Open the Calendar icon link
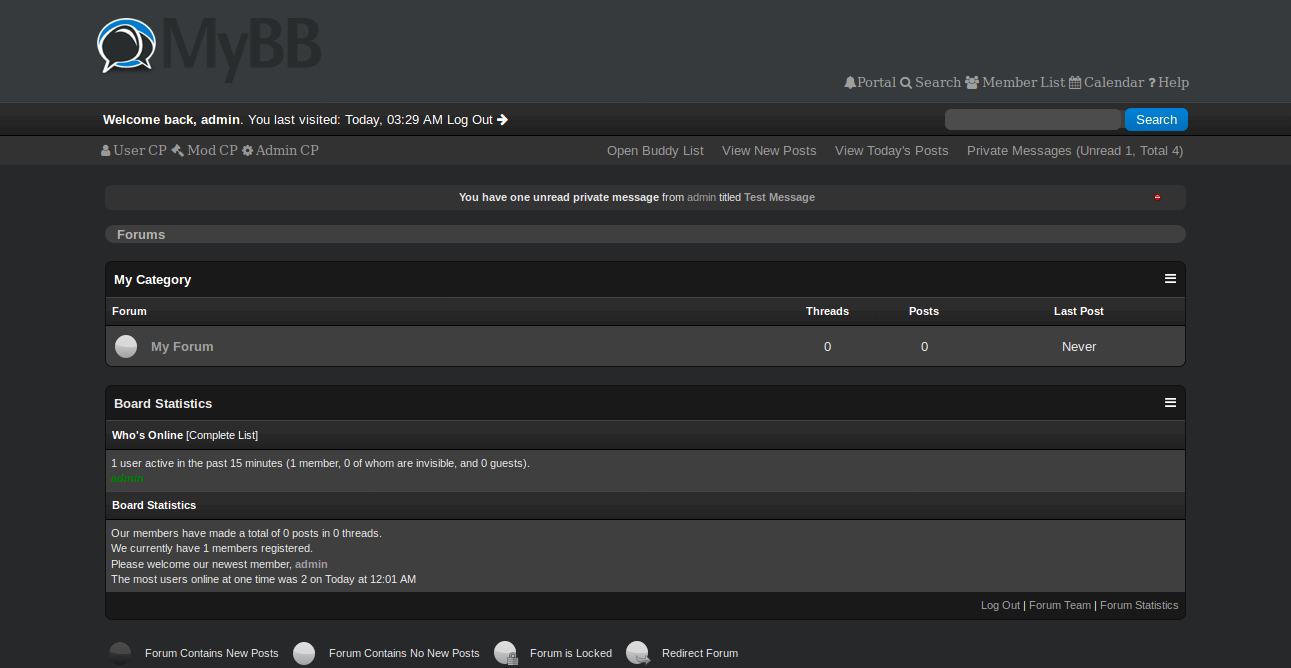The height and width of the screenshot is (668, 1291). click(1075, 83)
